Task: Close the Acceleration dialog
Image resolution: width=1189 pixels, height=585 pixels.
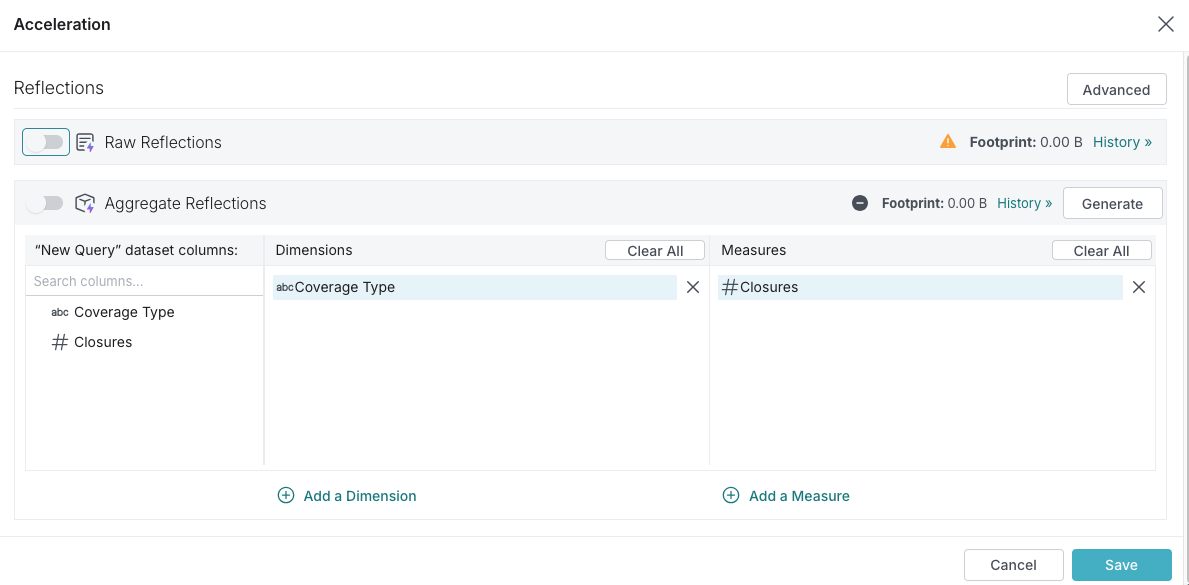Action: [x=1165, y=25]
